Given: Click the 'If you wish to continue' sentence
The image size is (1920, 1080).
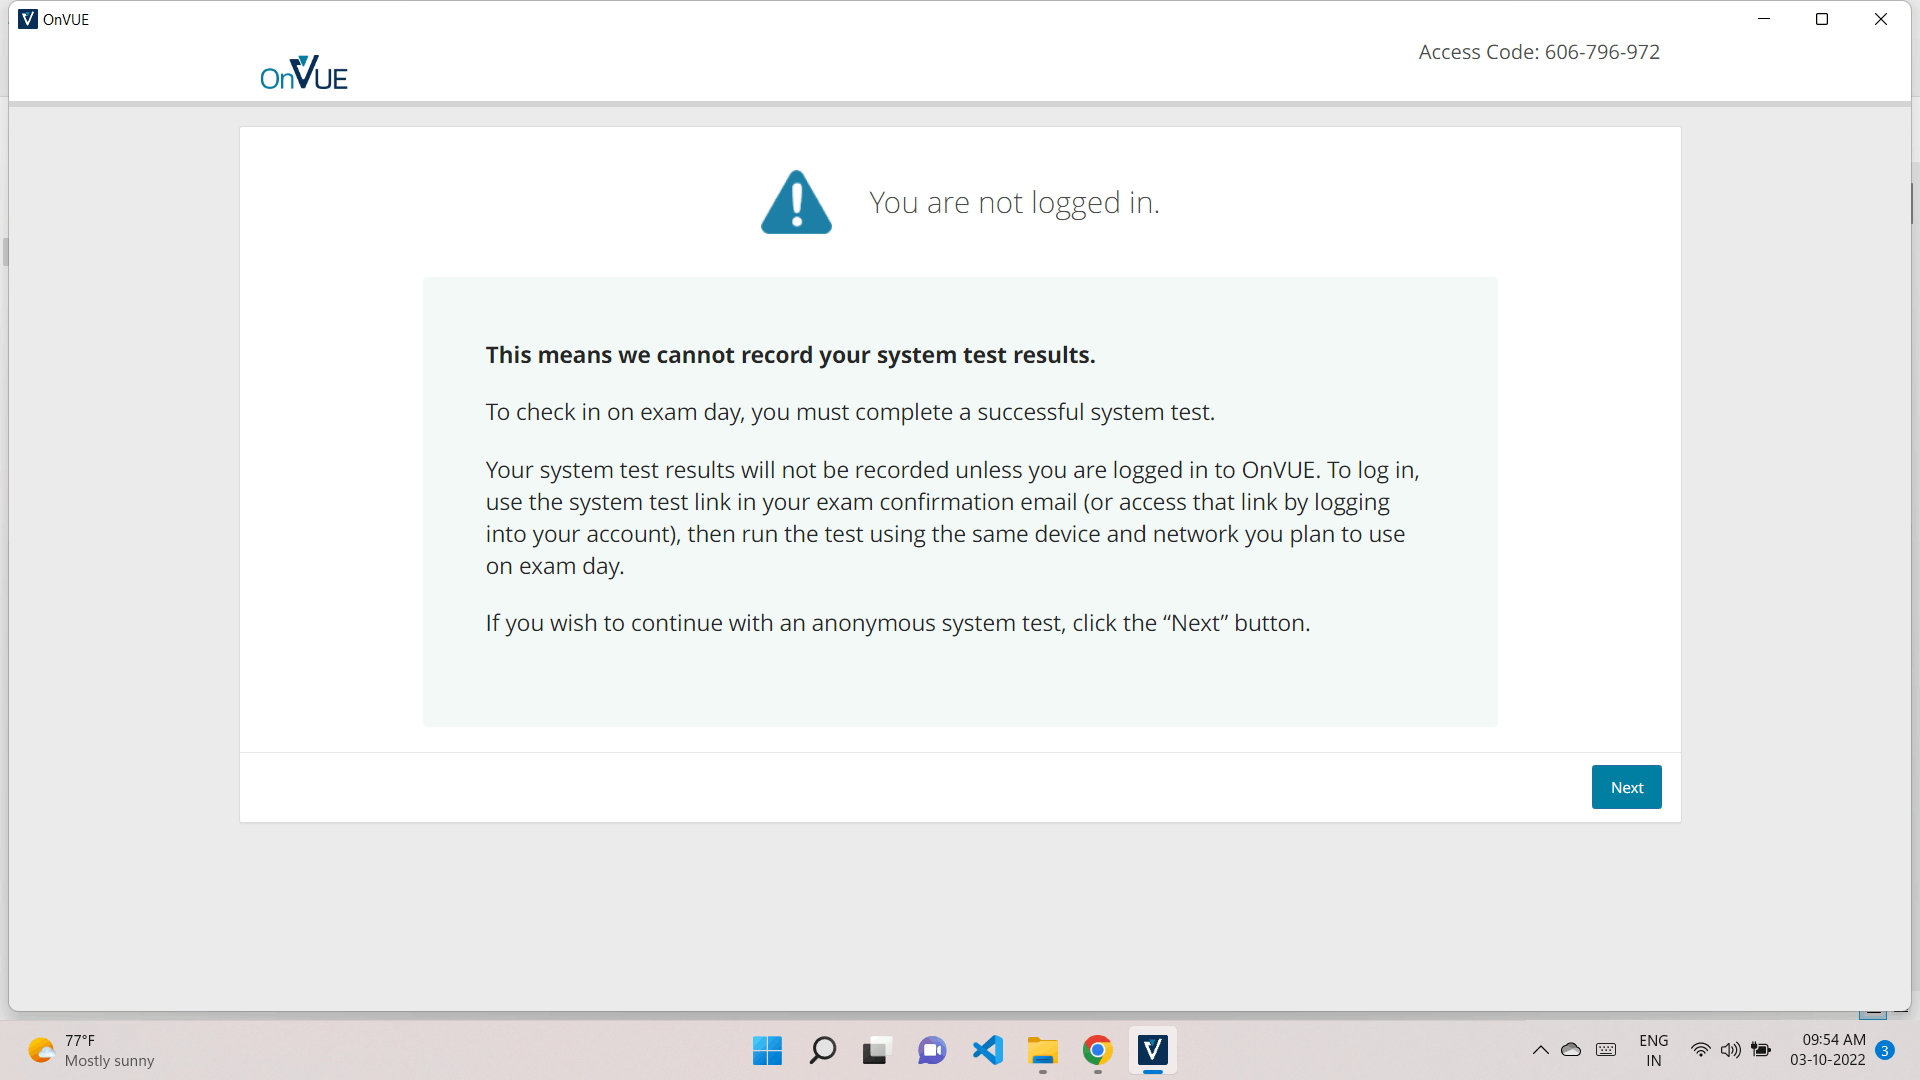Looking at the screenshot, I should (x=898, y=623).
